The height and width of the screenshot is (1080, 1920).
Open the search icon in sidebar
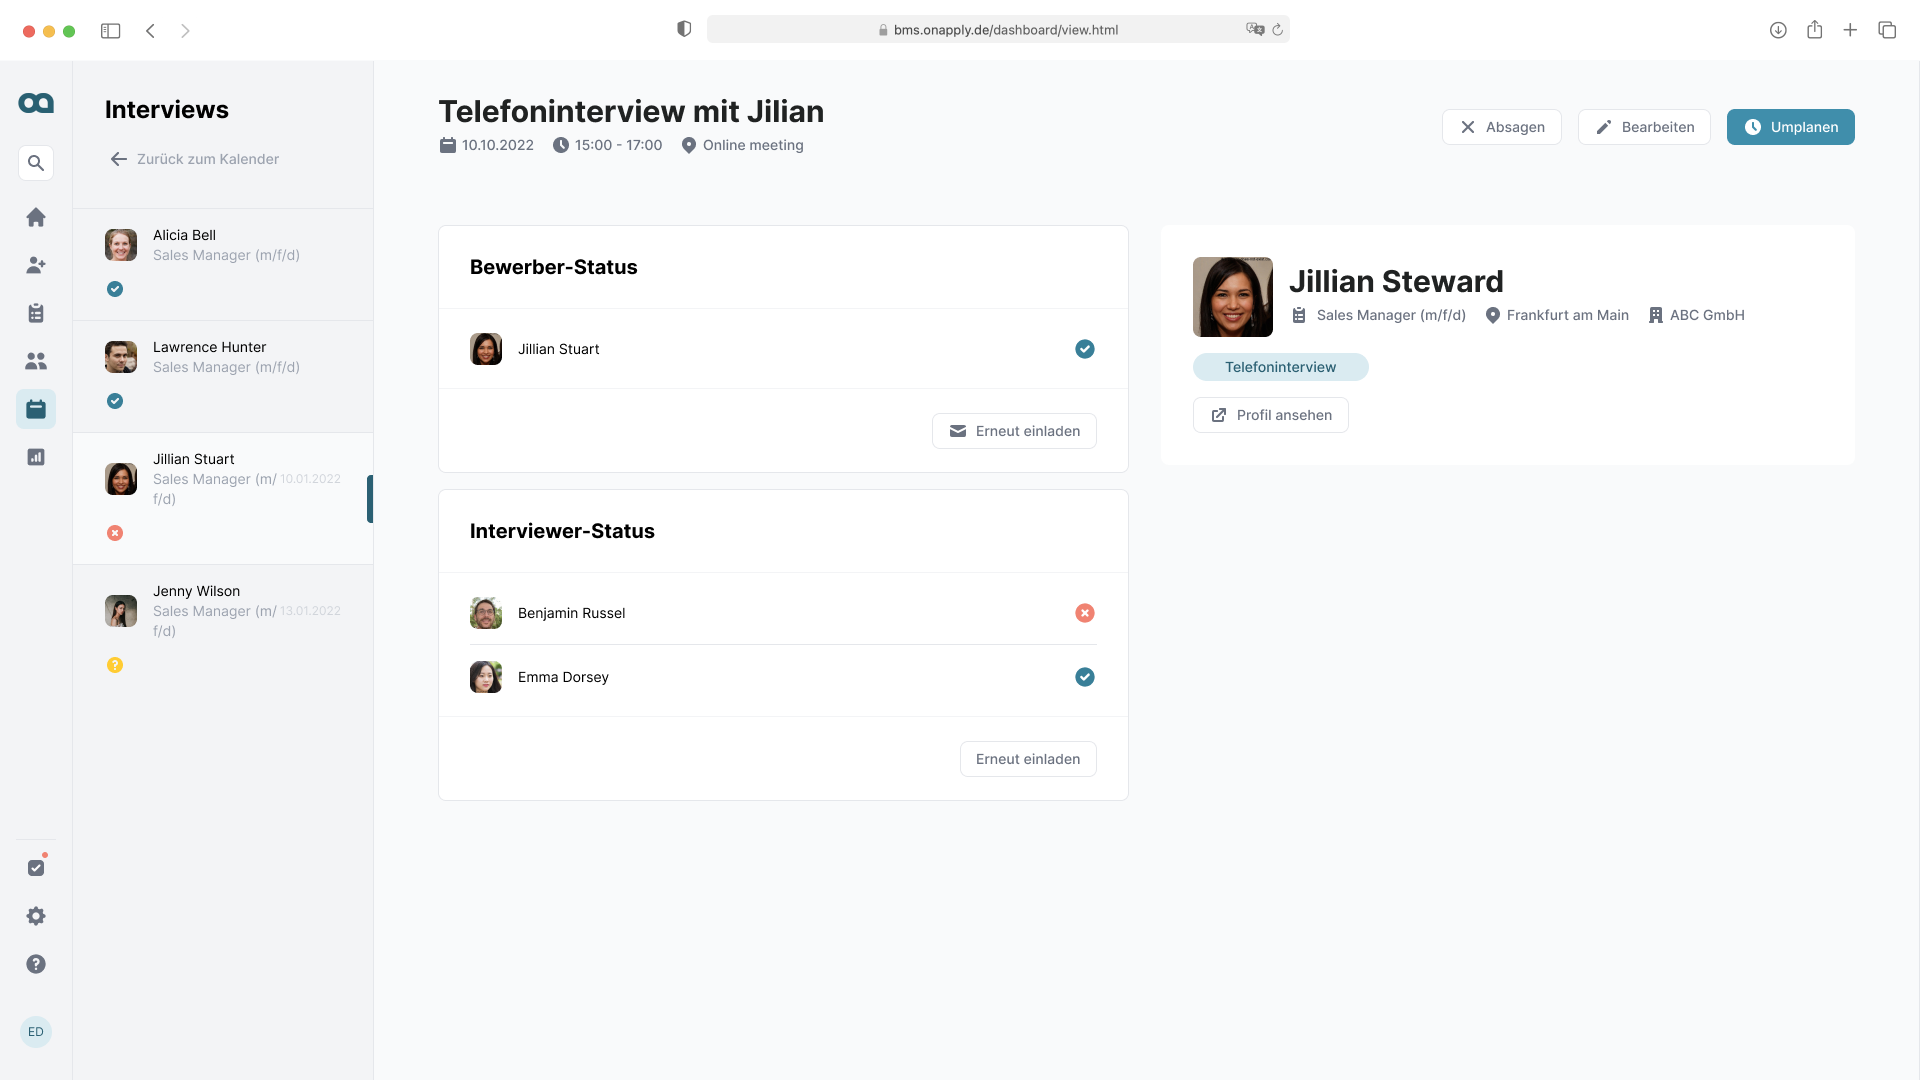[36, 163]
